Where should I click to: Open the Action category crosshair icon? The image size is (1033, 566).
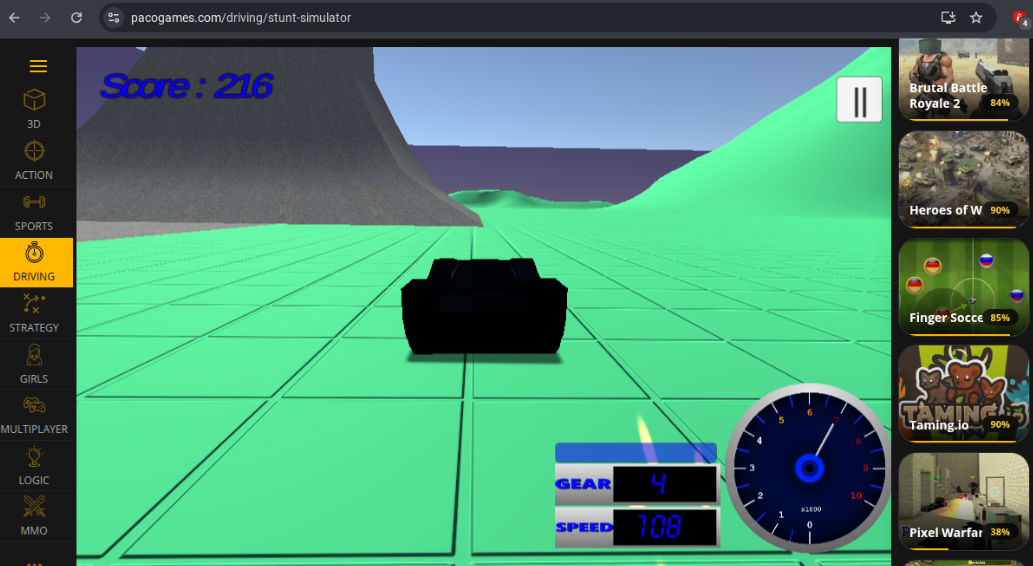(x=34, y=151)
